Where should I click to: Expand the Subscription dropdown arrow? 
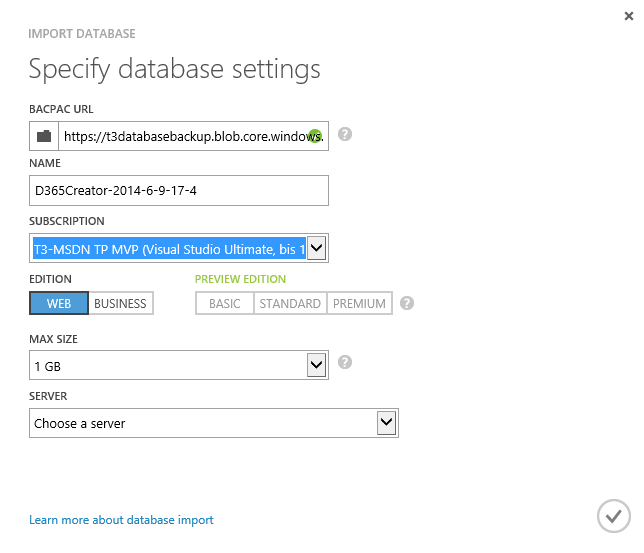(x=316, y=247)
